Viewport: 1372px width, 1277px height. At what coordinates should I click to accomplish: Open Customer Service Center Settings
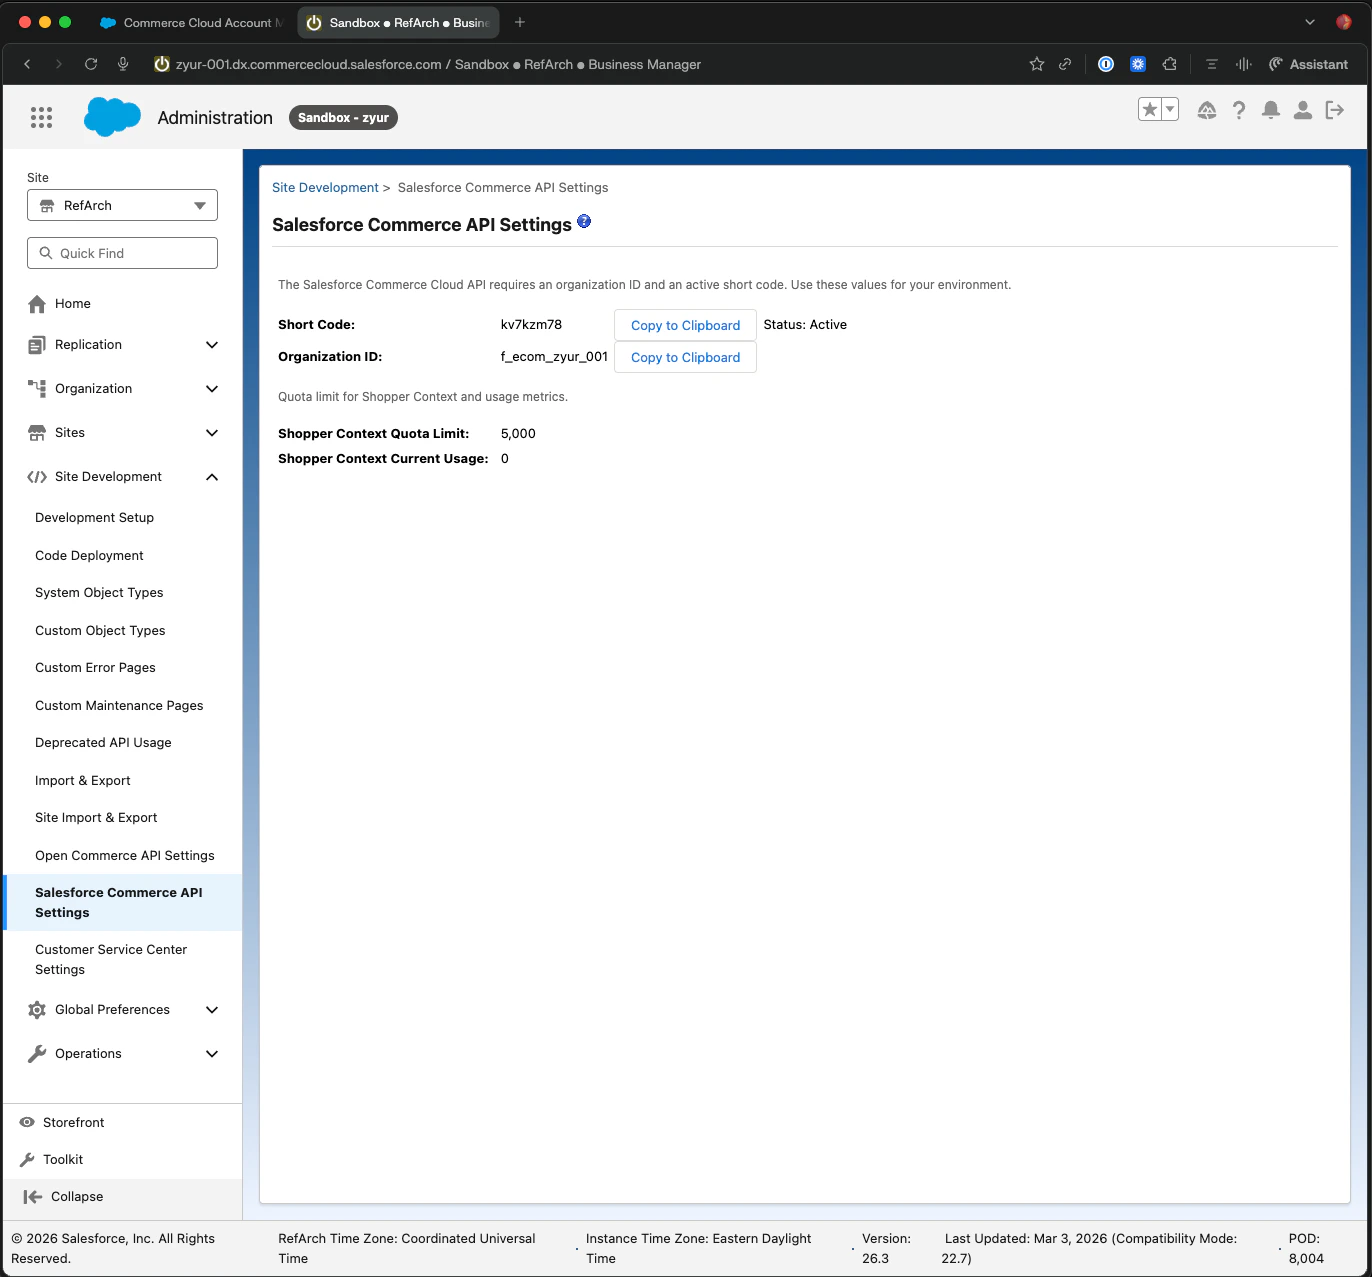click(111, 960)
